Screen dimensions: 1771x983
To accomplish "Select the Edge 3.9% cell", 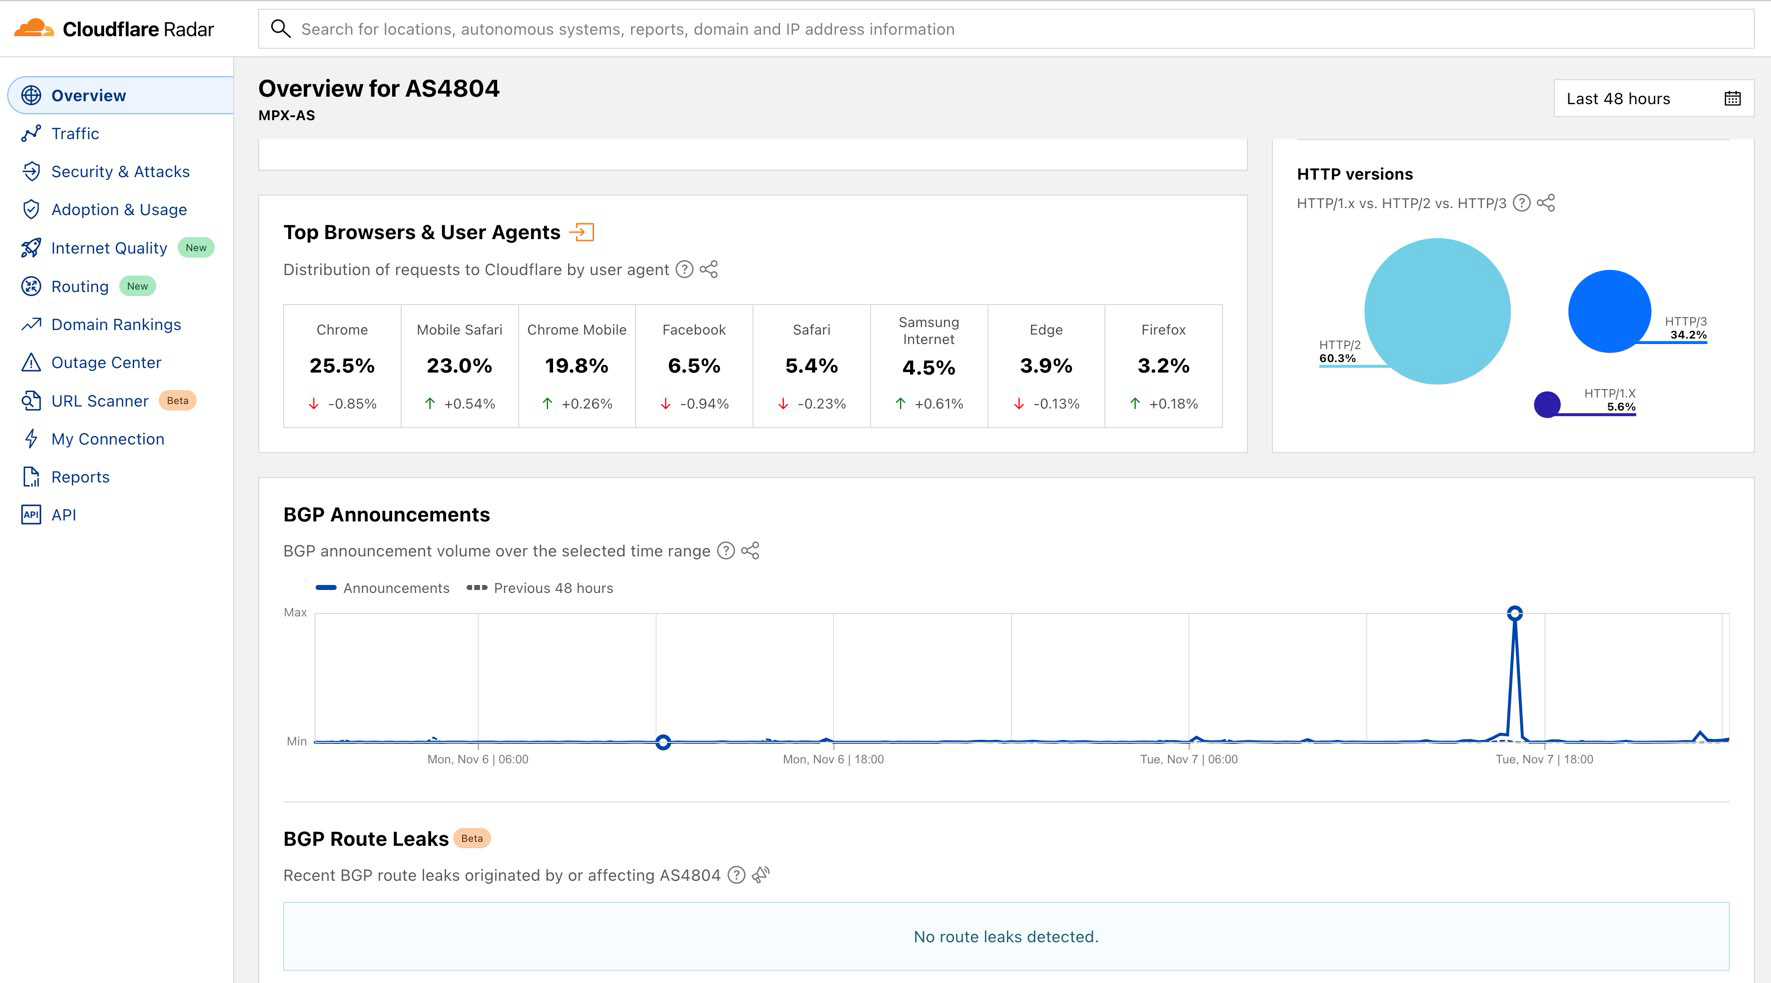I will click(x=1046, y=366).
